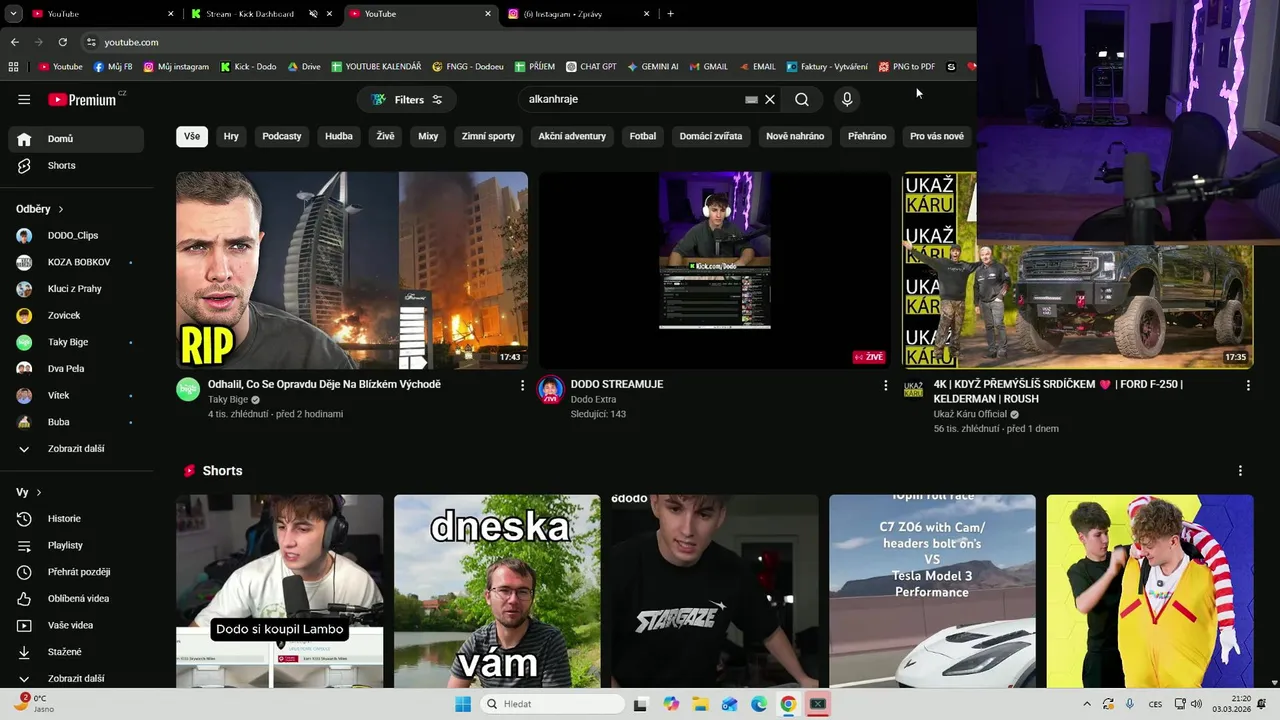Screen dimensions: 1280x720
Task: Open options menu for Ford F-250 video
Action: pos(1248,385)
